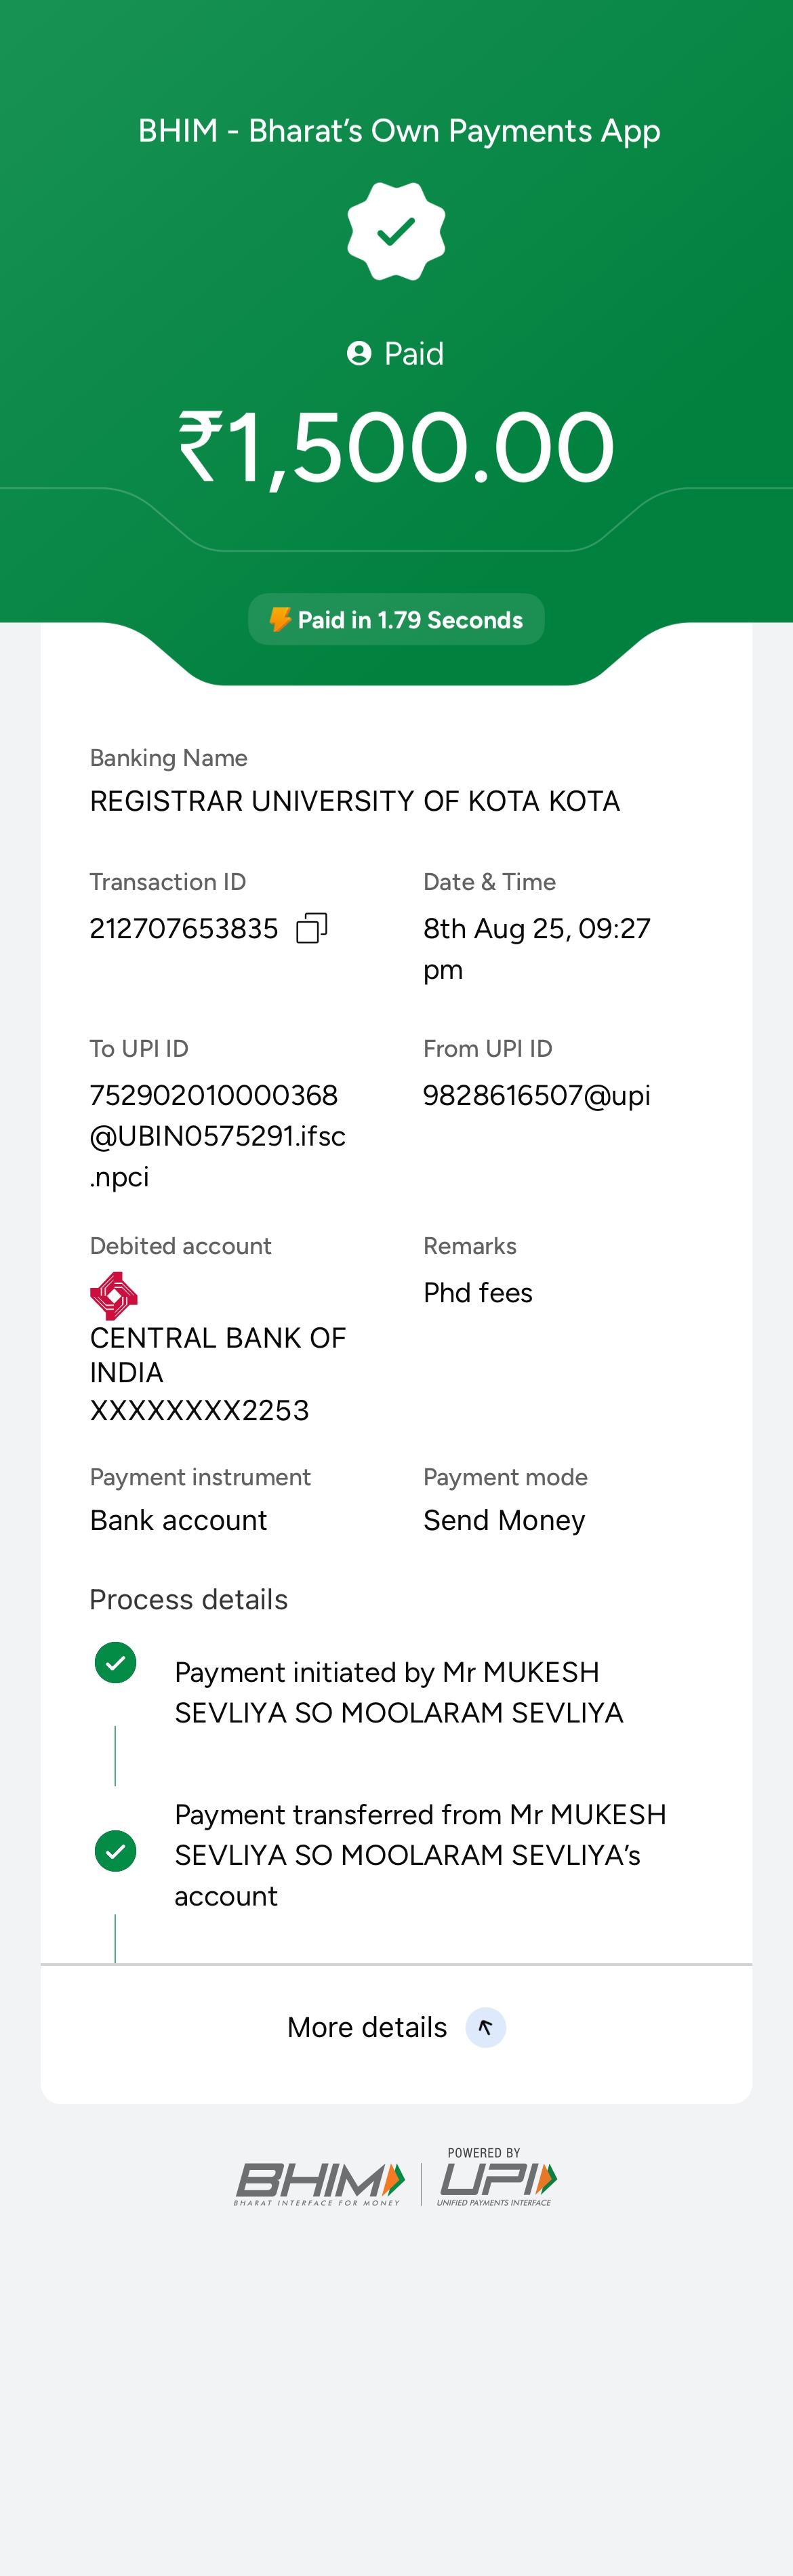The height and width of the screenshot is (2576, 793).
Task: Select the From UPI ID 9828616507@upi
Action: [536, 1096]
